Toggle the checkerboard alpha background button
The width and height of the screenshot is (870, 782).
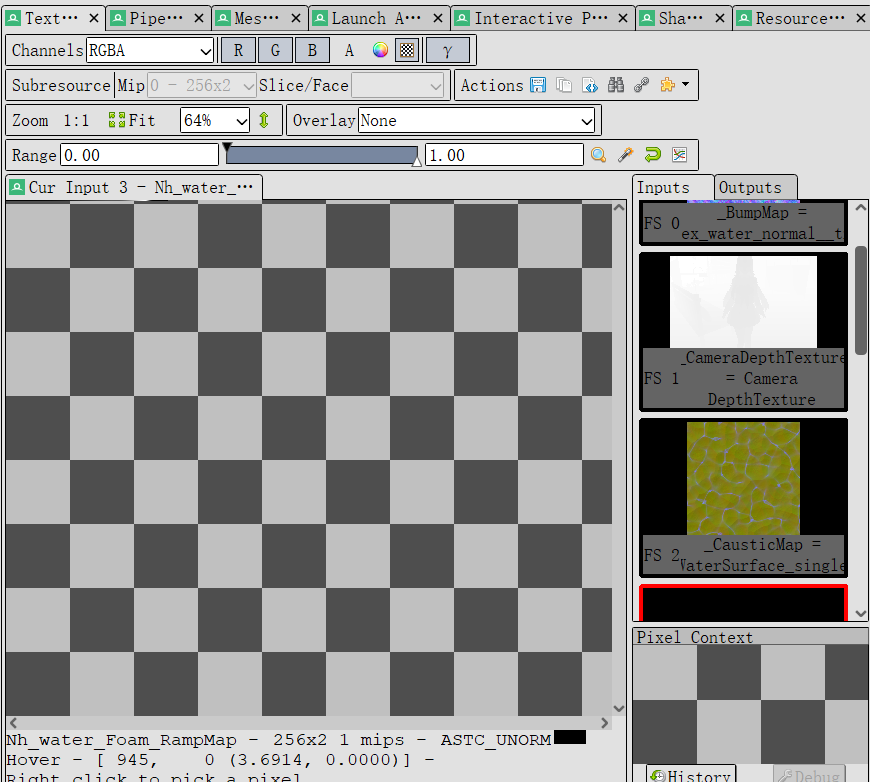[x=407, y=51]
